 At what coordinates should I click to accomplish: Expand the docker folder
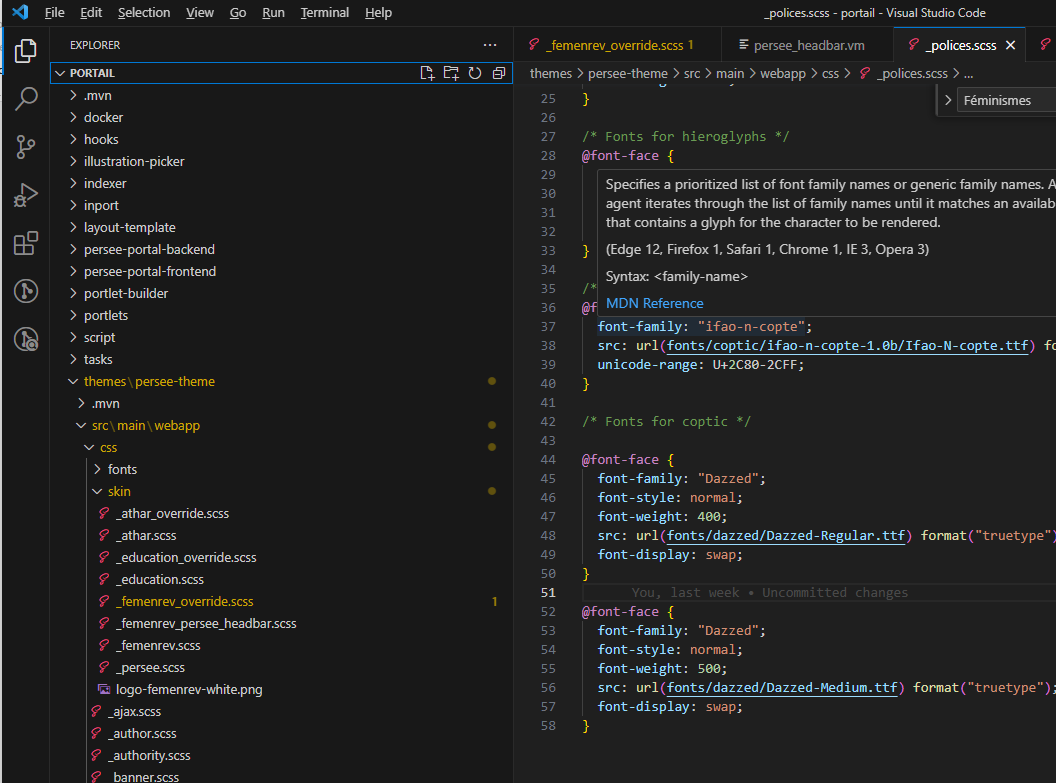tap(103, 117)
